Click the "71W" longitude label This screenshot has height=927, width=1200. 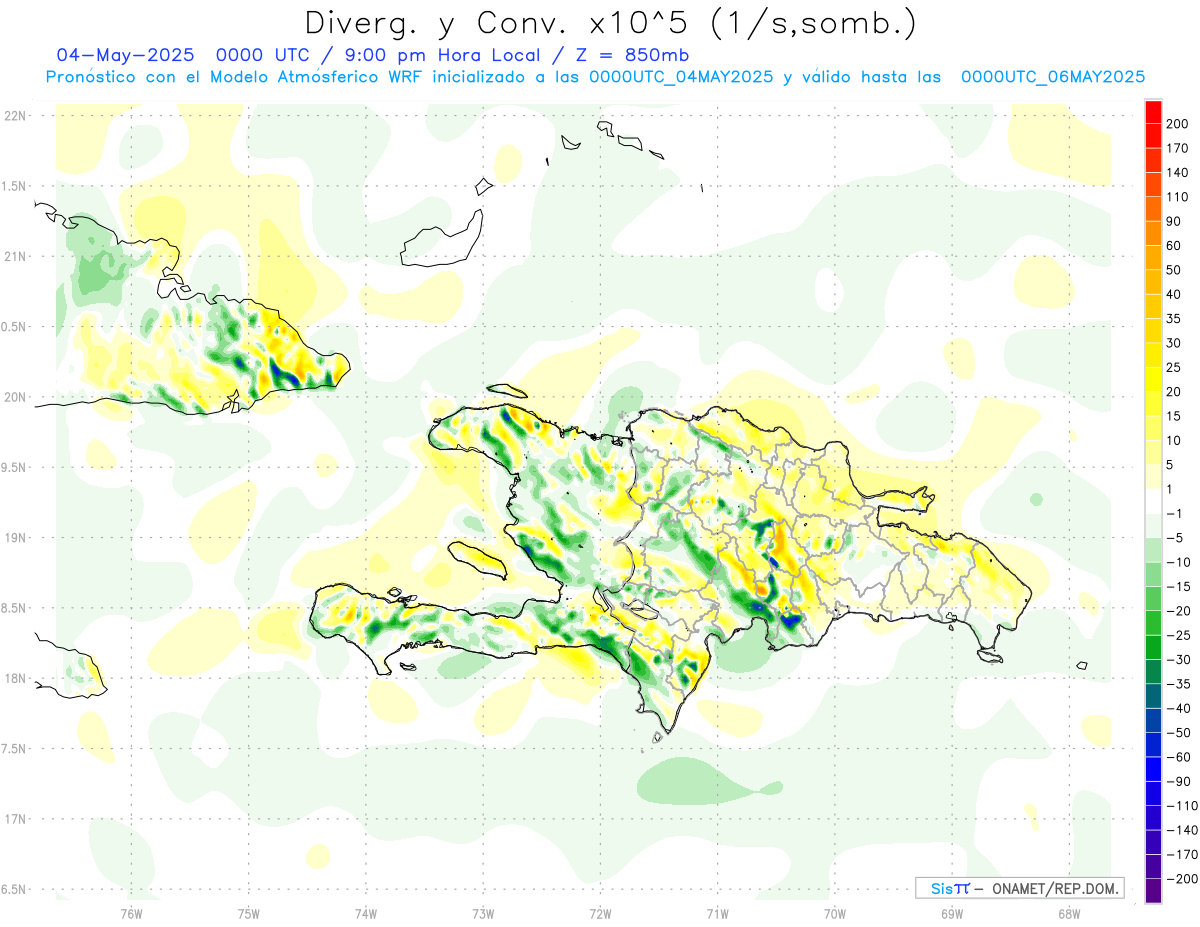point(717,913)
